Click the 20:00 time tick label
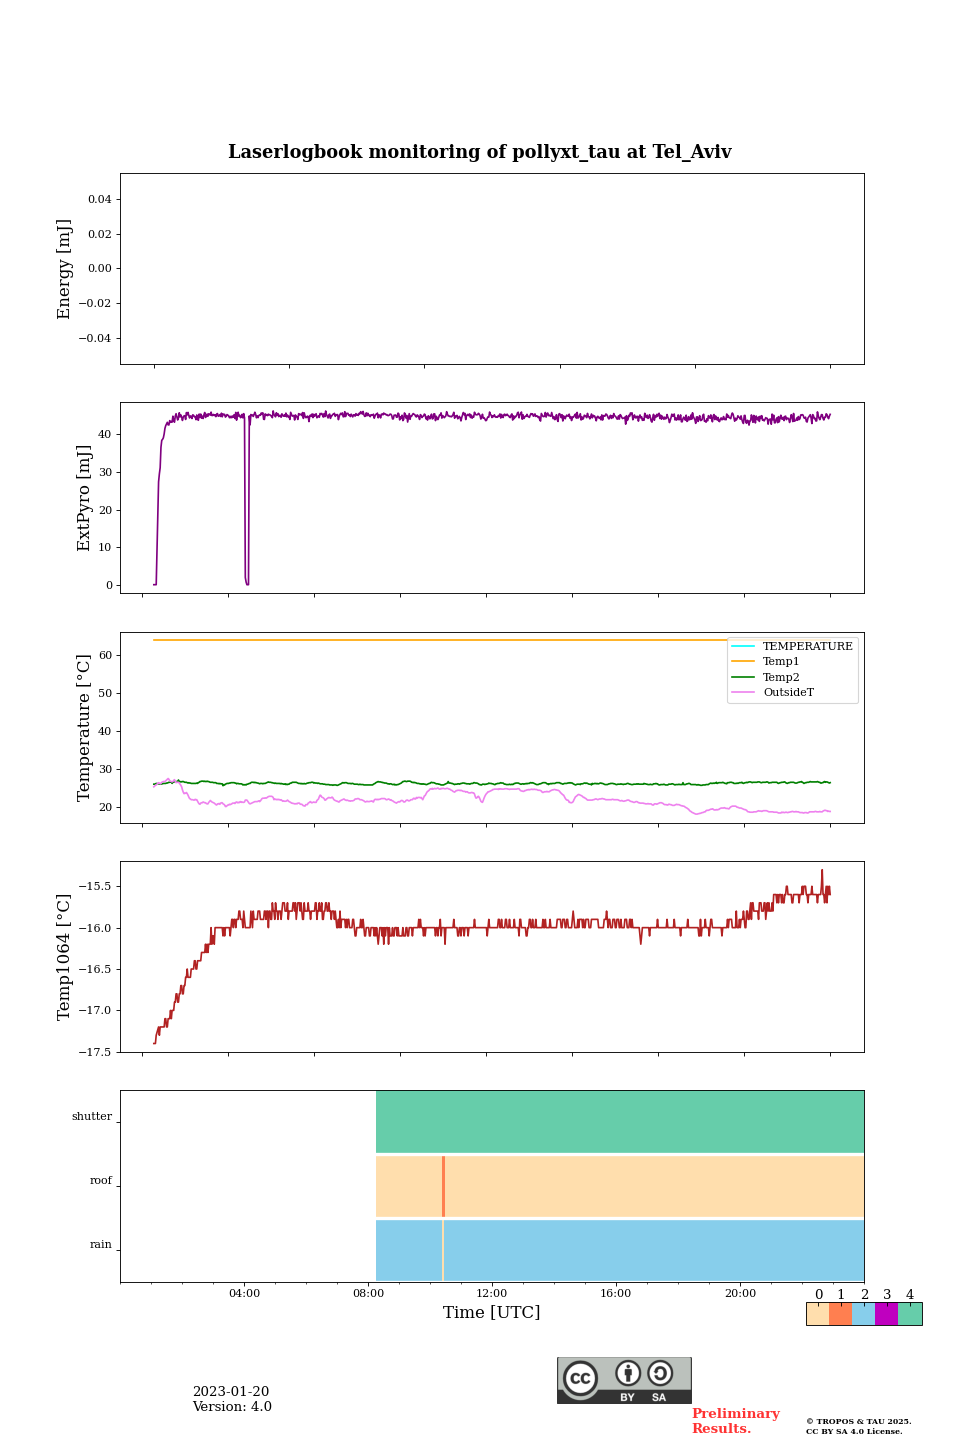This screenshot has height=1440, width=960. pyautogui.click(x=740, y=1293)
